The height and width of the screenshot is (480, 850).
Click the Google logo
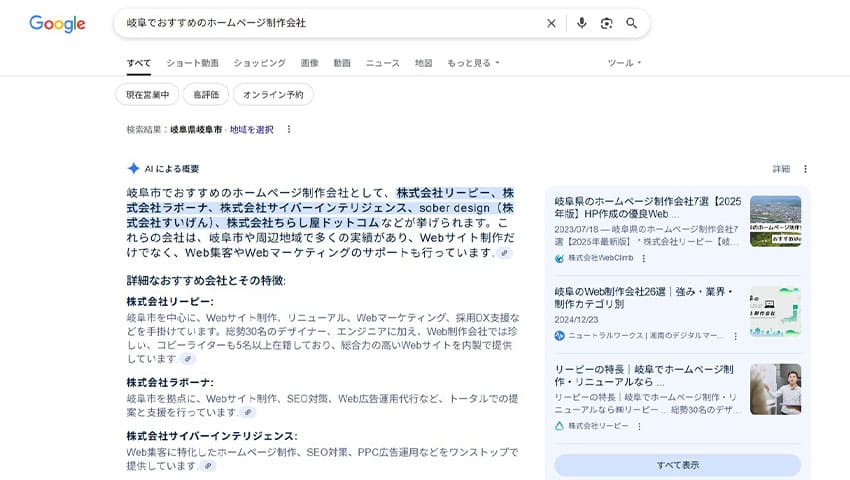[57, 24]
